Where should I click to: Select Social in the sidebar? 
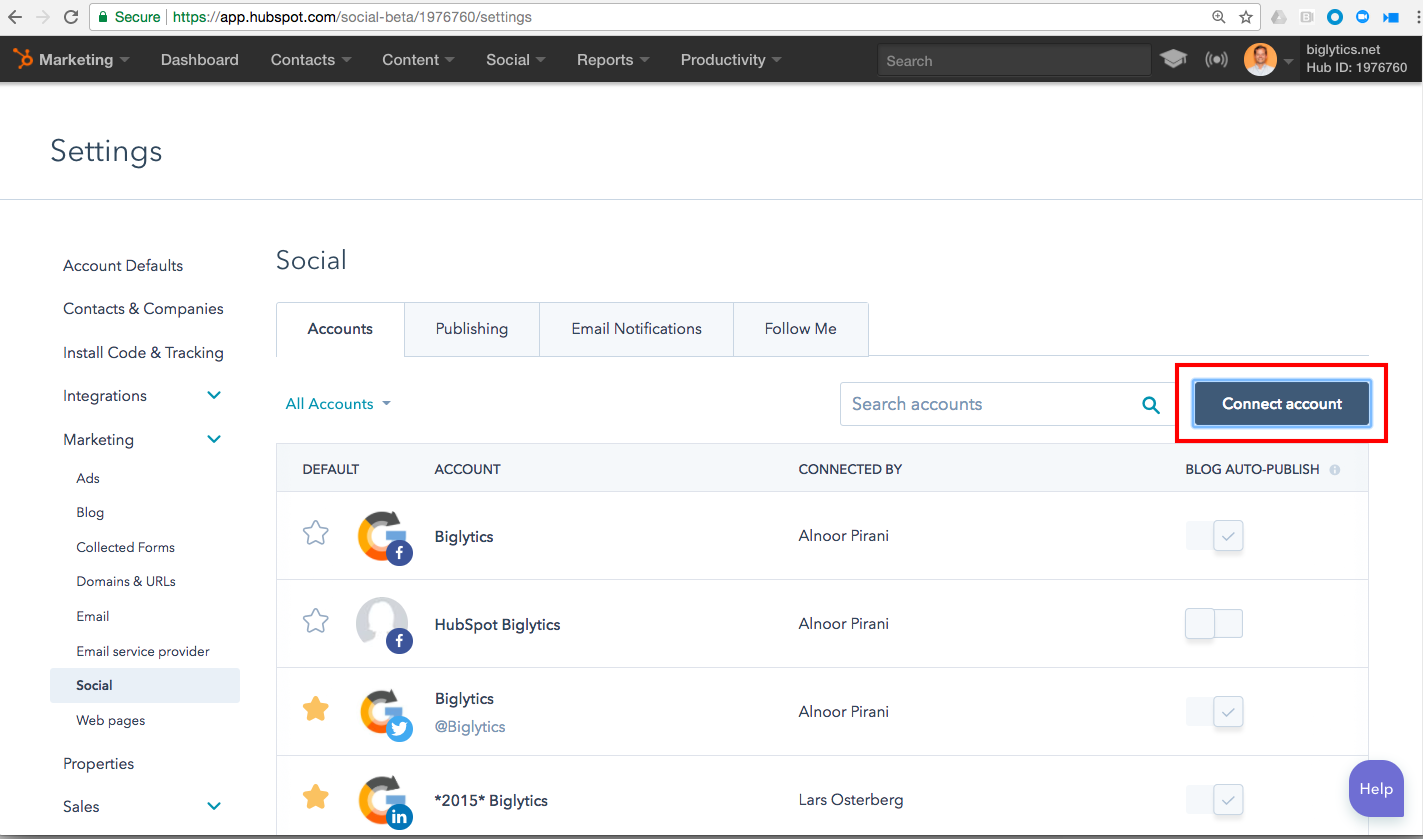pos(145,685)
